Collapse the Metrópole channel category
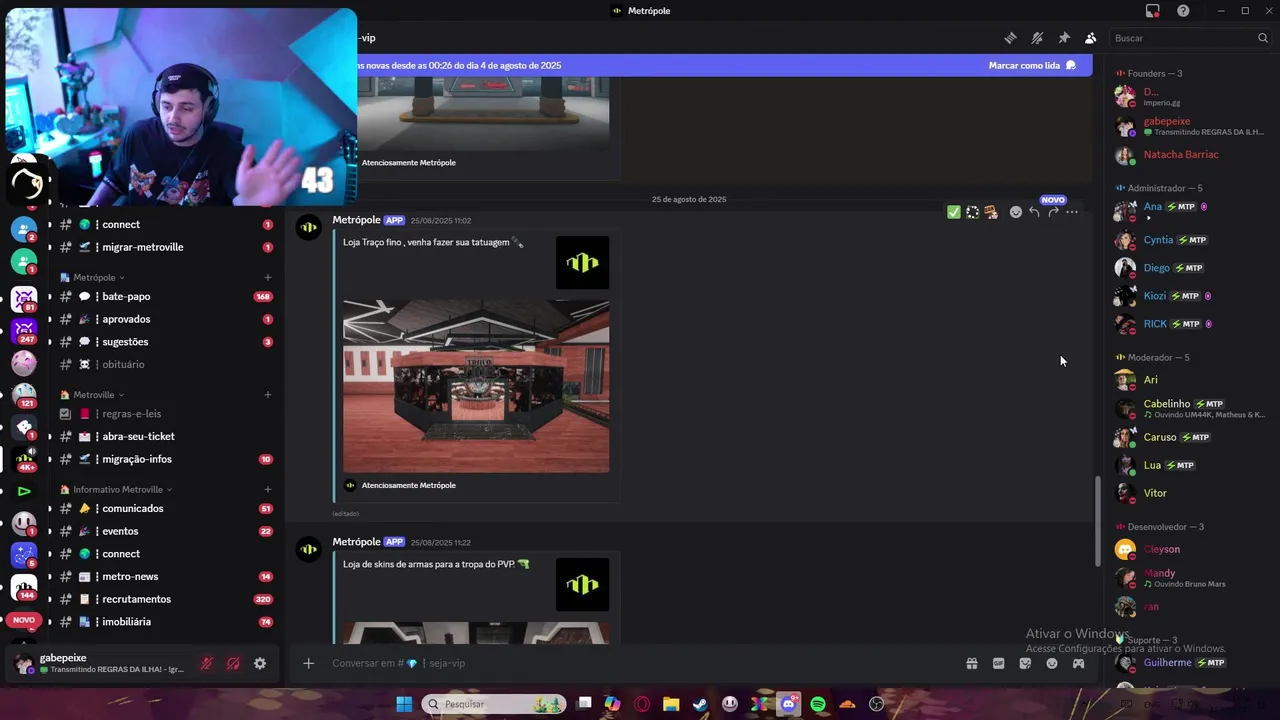Screen dimensions: 1280x720 (92, 277)
